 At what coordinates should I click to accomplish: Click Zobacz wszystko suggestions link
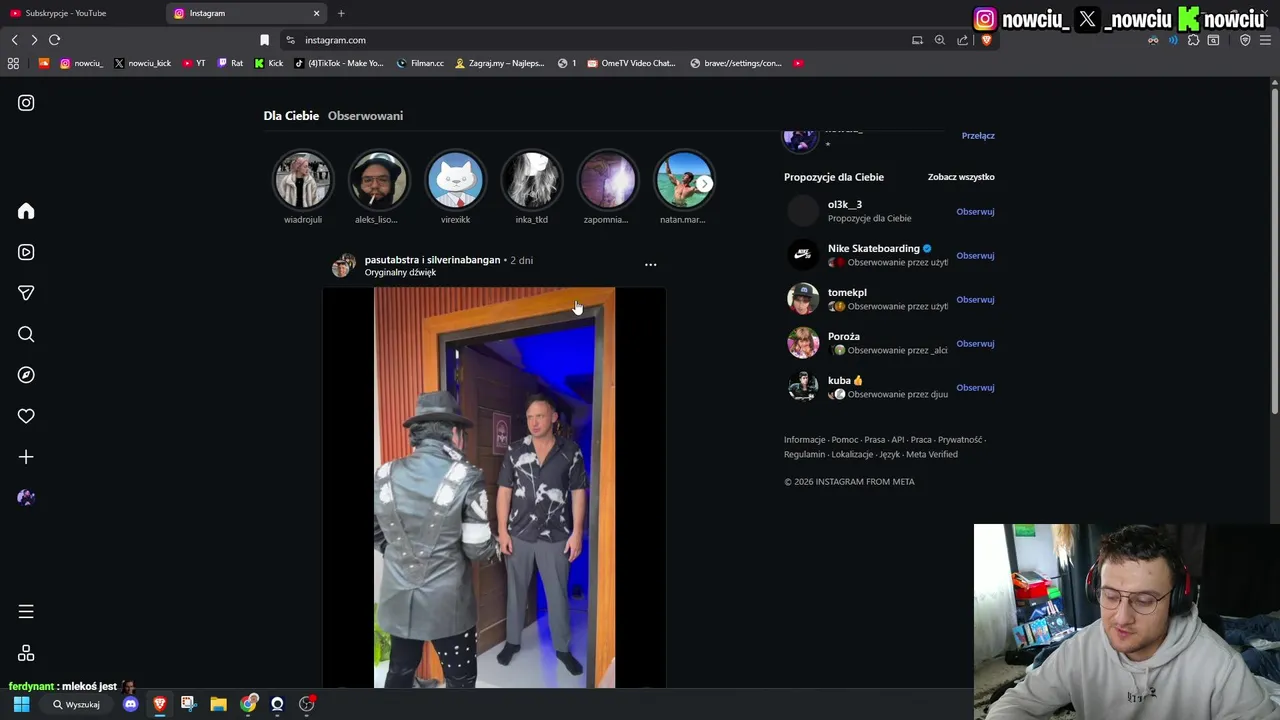(961, 177)
